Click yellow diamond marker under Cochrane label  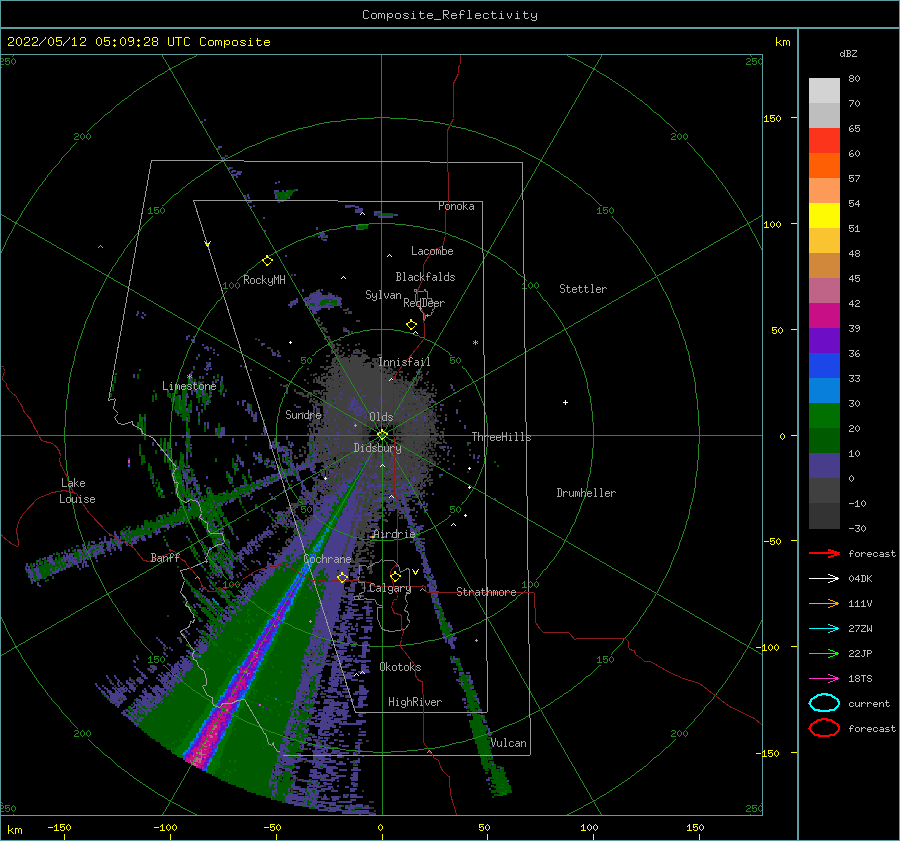click(342, 577)
